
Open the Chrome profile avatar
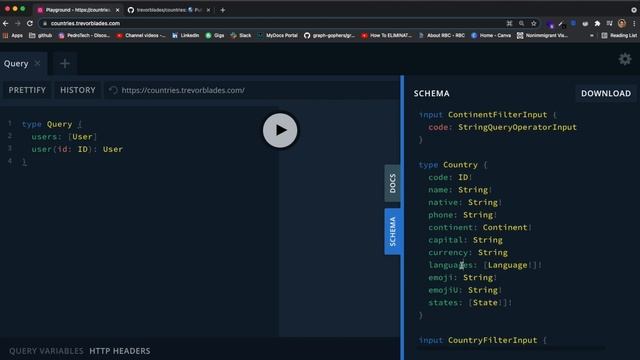[x=622, y=24]
